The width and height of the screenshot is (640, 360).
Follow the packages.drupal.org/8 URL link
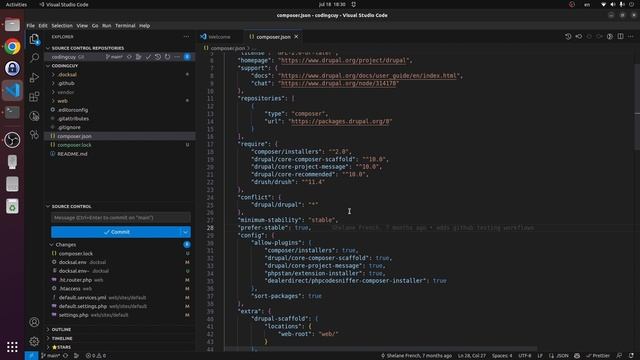(x=341, y=121)
